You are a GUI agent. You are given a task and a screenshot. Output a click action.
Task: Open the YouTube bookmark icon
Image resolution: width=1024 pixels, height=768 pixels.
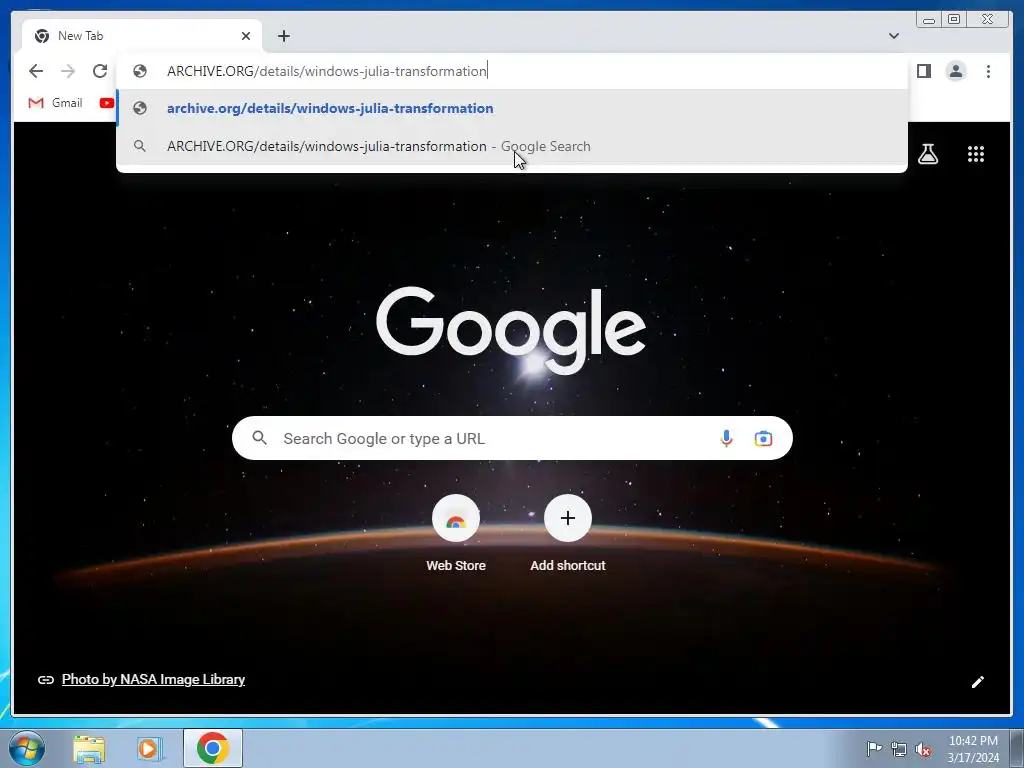[x=106, y=103]
